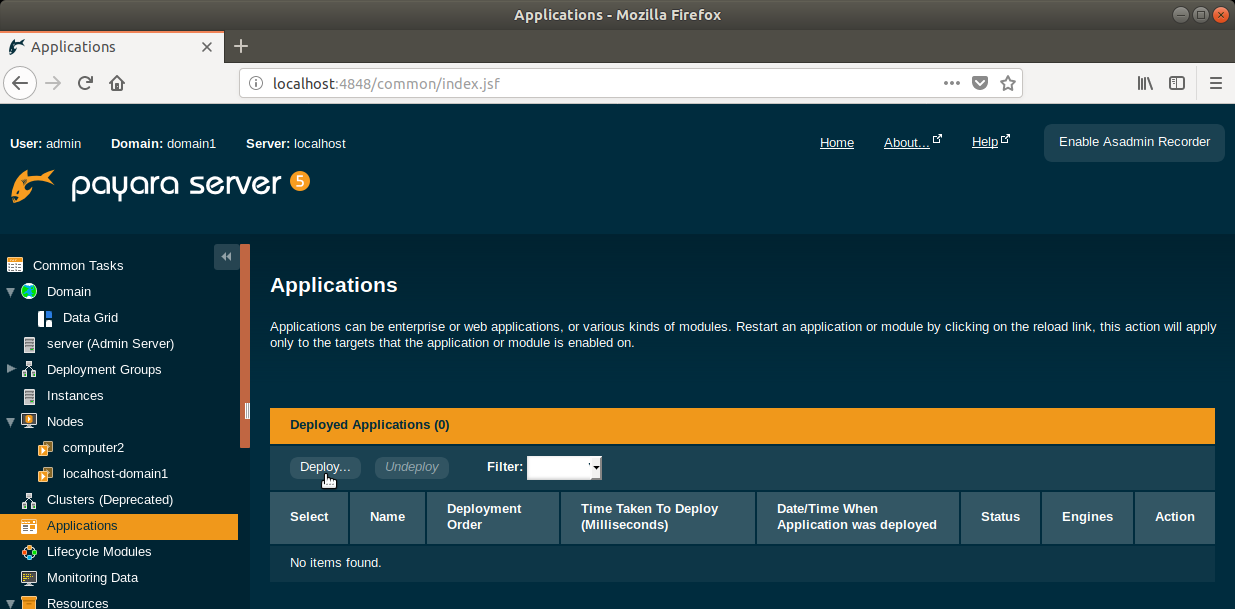1235x609 pixels.
Task: Click the Undeploy button
Action: [x=412, y=467]
